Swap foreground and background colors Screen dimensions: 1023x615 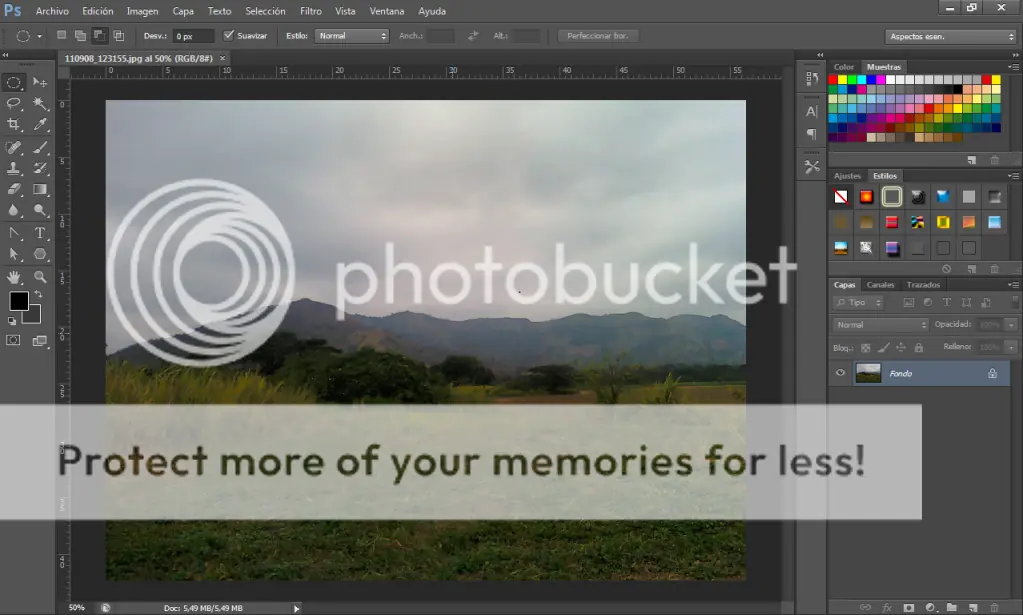(x=38, y=295)
